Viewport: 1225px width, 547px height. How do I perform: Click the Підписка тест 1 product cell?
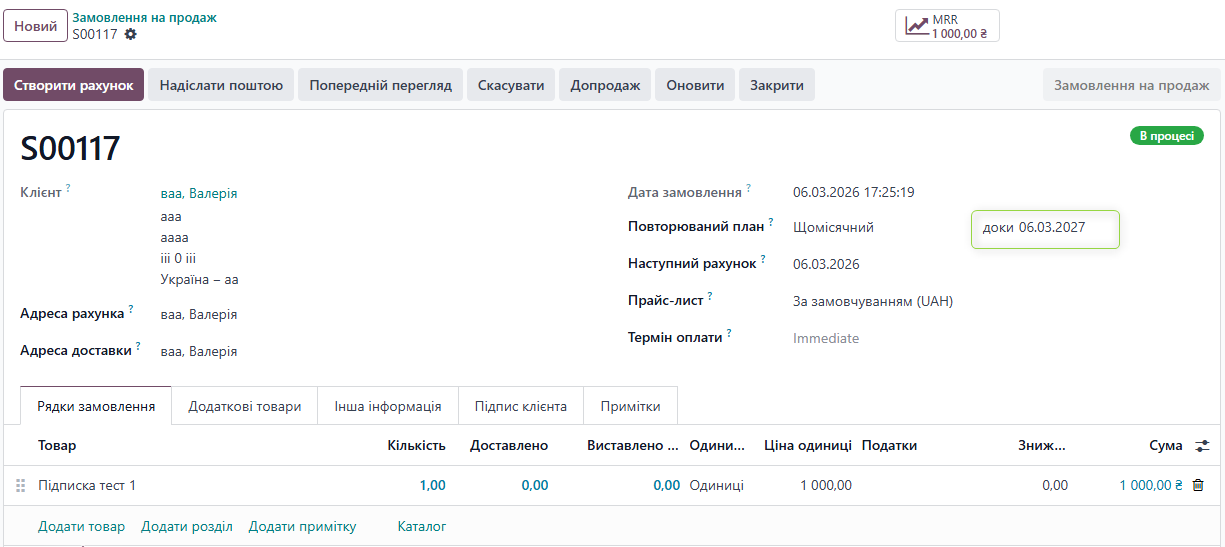click(87, 485)
